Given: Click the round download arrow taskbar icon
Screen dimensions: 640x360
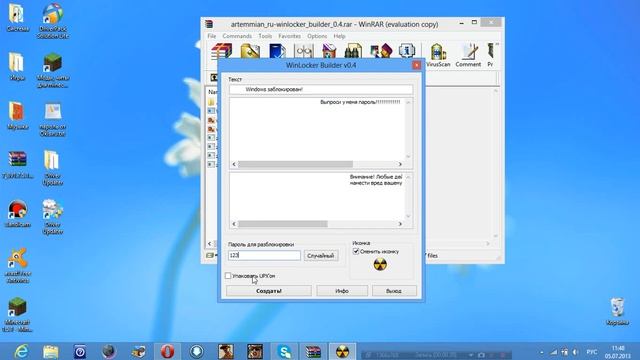Looking at the screenshot, I should 196,351.
